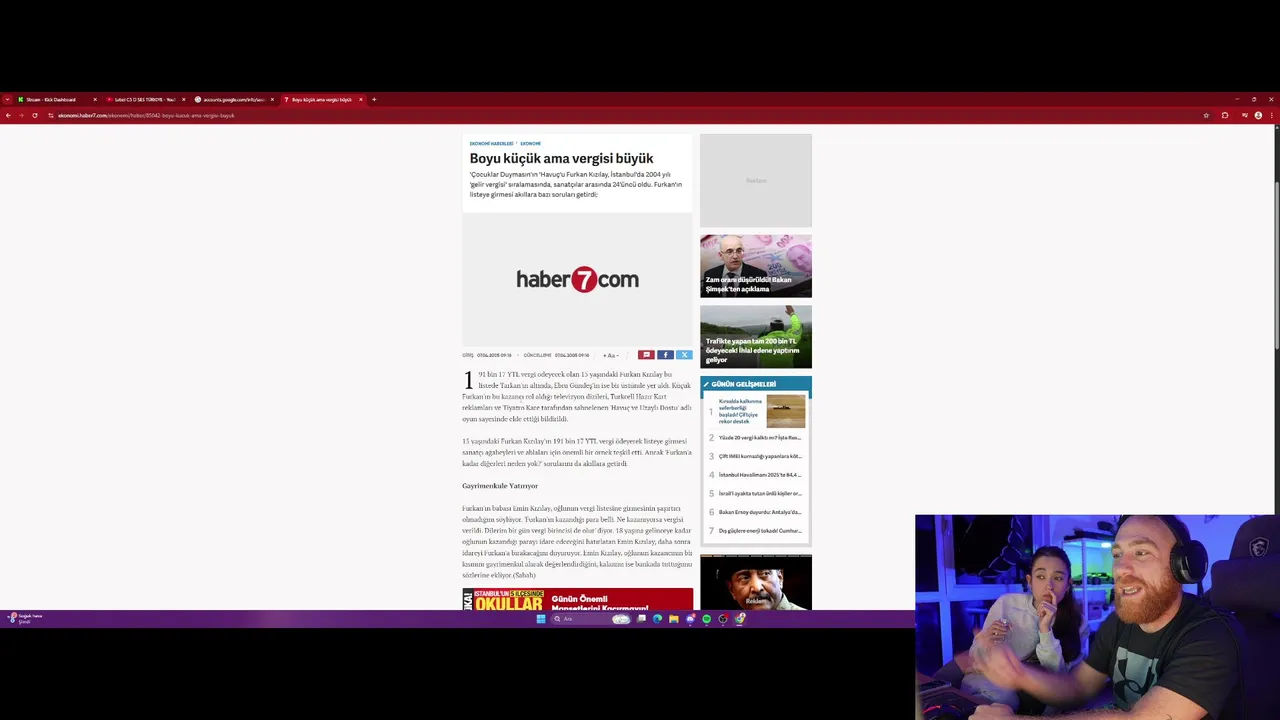Change font size with the Aa control
1280x720 pixels.
[x=610, y=355]
